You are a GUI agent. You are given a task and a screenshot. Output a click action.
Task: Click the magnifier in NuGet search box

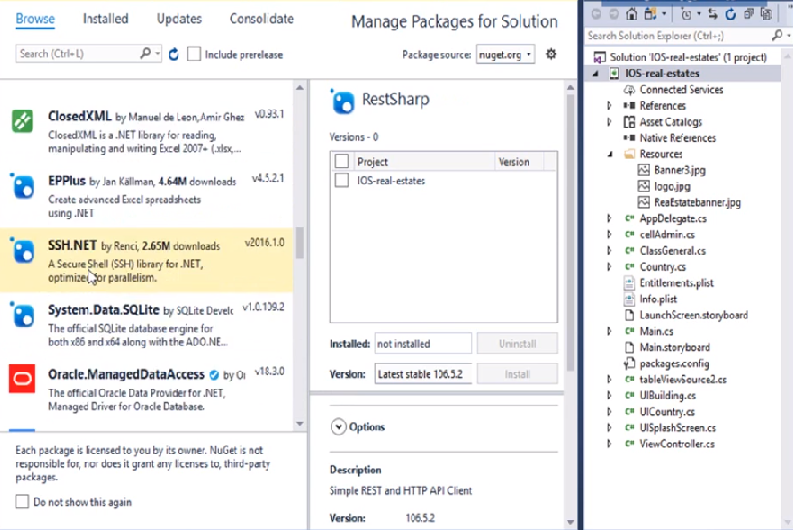tap(145, 53)
